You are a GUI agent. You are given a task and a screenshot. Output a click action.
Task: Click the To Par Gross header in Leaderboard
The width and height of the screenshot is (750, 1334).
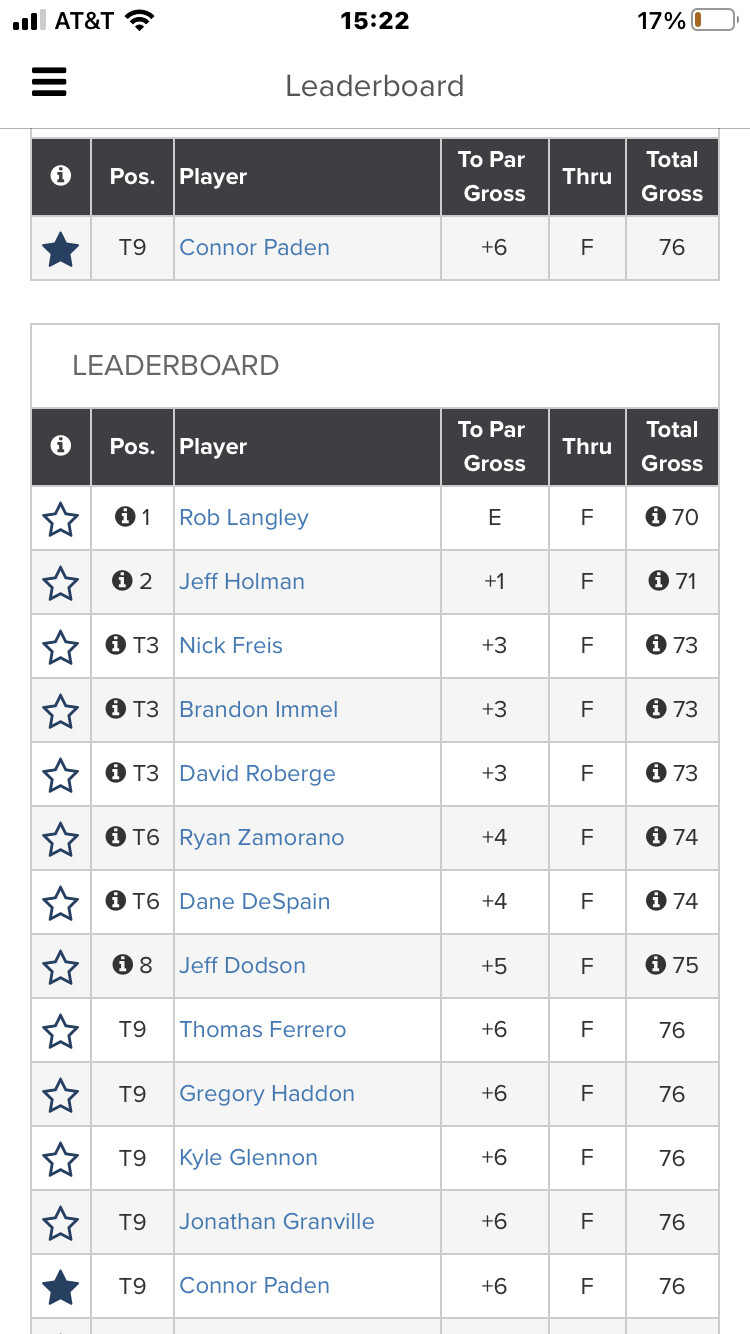coord(494,446)
